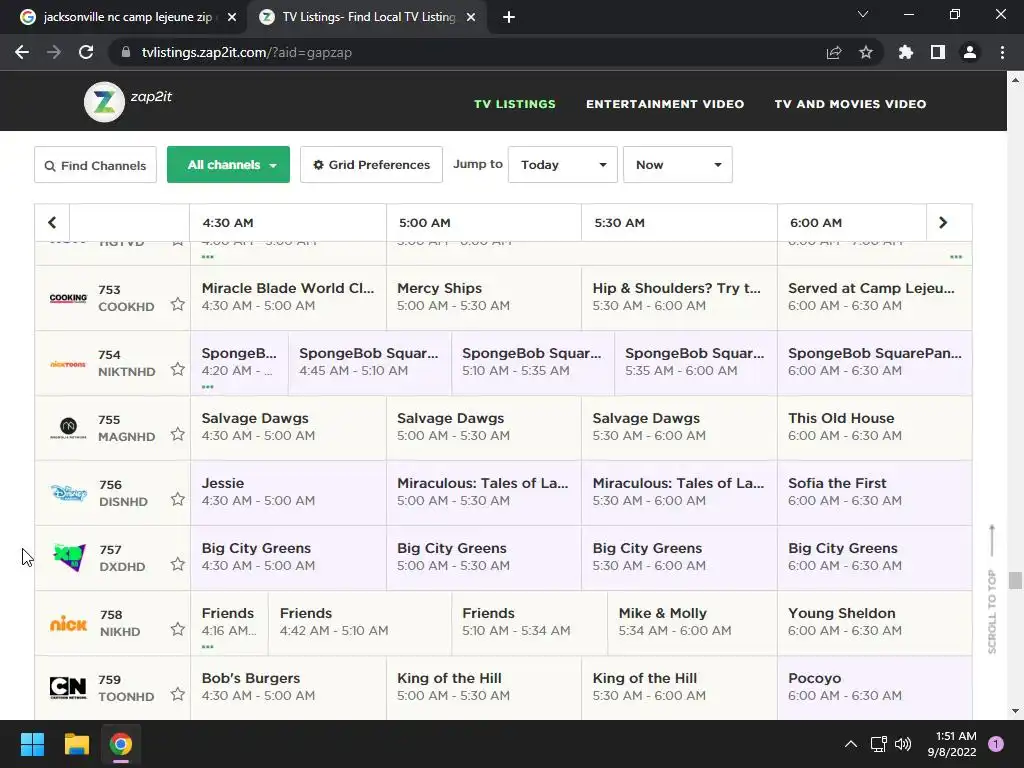
Task: Open Mike & Molly listing on NIKHD
Action: (x=692, y=623)
